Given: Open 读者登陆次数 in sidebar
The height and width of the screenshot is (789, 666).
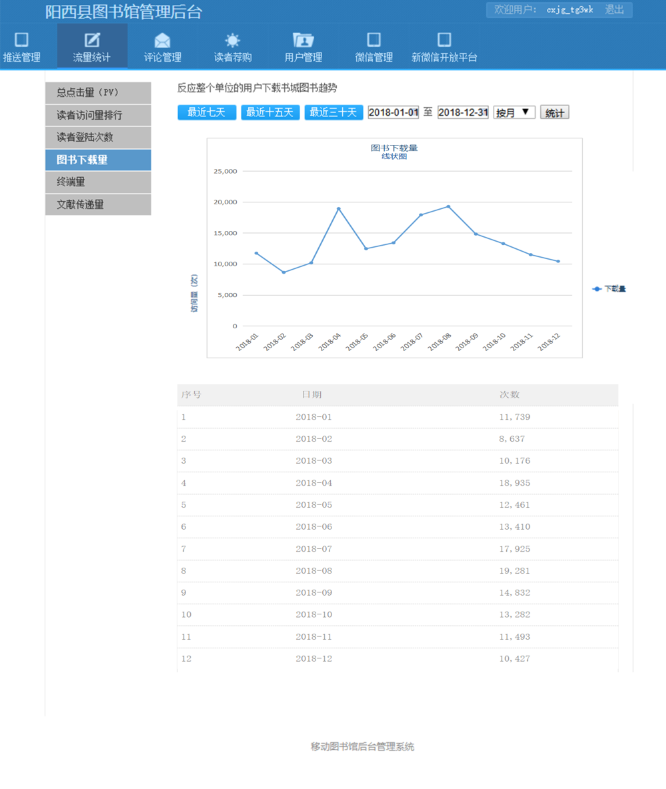Looking at the screenshot, I should (98, 137).
